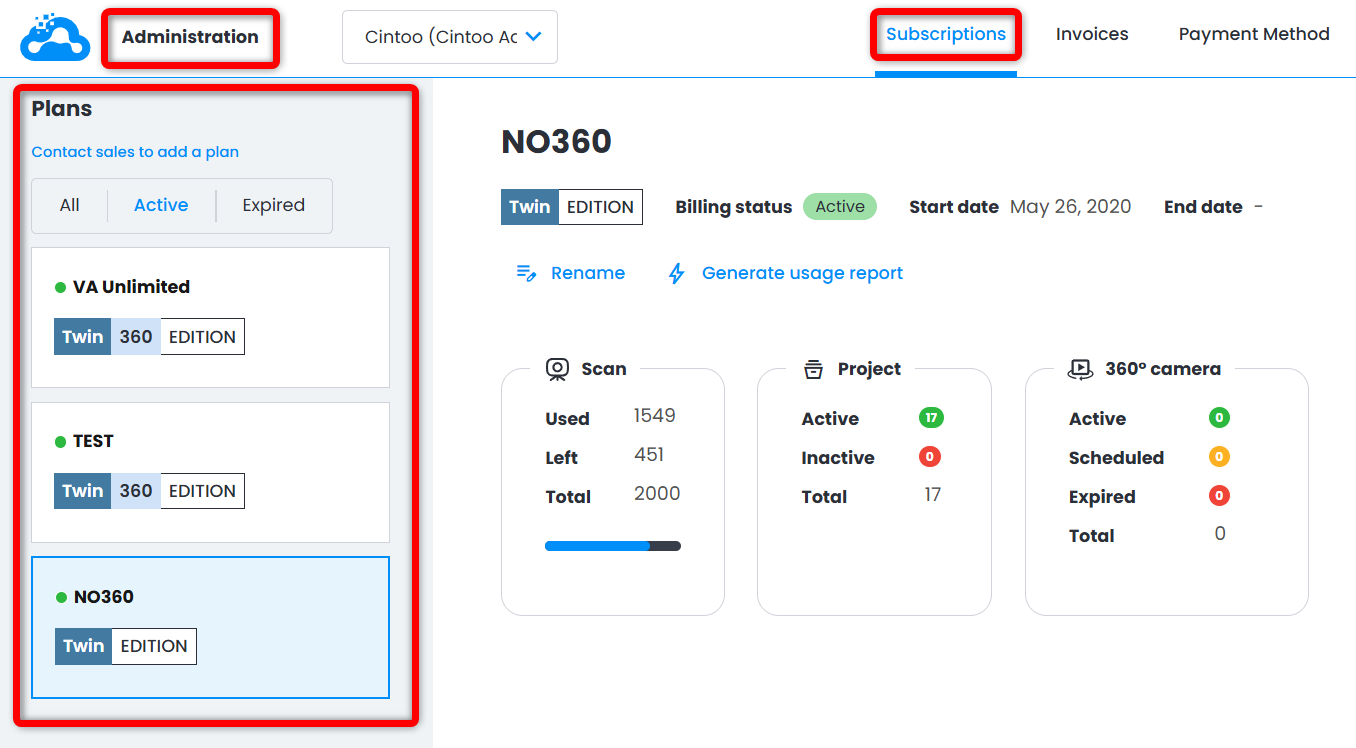Viewport: 1356px width, 748px height.
Task: Click the green active 360° camera badge
Action: pyautogui.click(x=1219, y=418)
